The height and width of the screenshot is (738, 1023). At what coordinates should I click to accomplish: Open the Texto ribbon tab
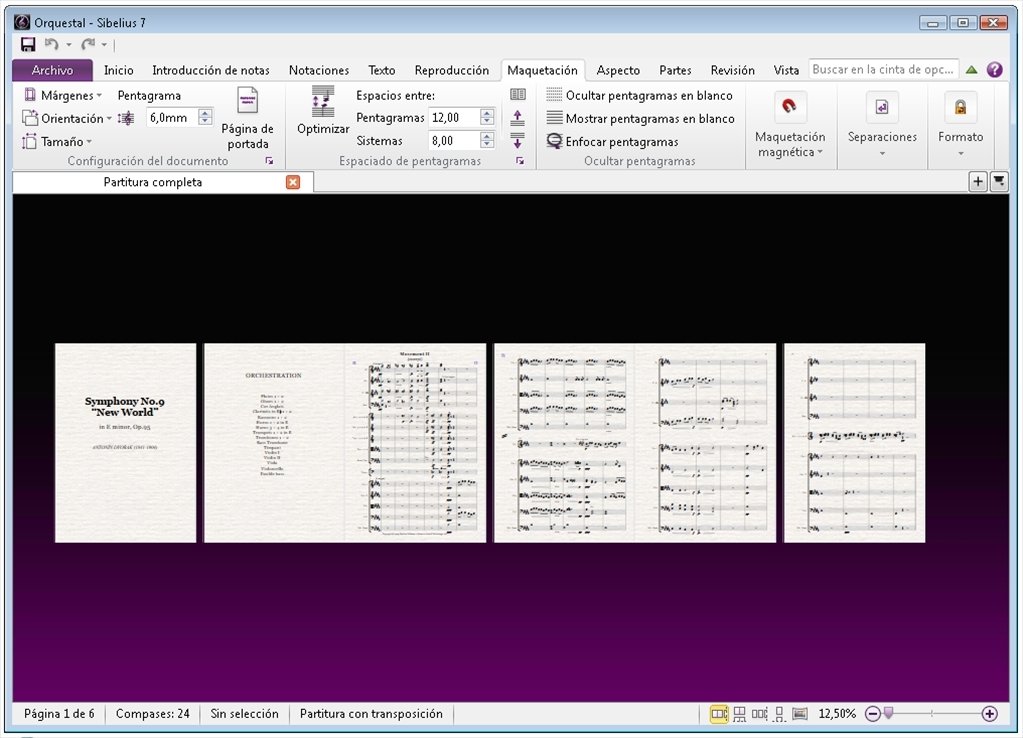(x=382, y=70)
